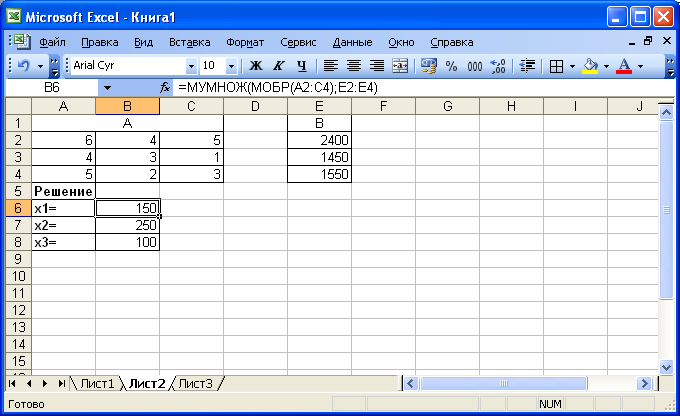Open the font size 10 dropdown
Viewport: 680px width, 416px height.
(x=232, y=66)
